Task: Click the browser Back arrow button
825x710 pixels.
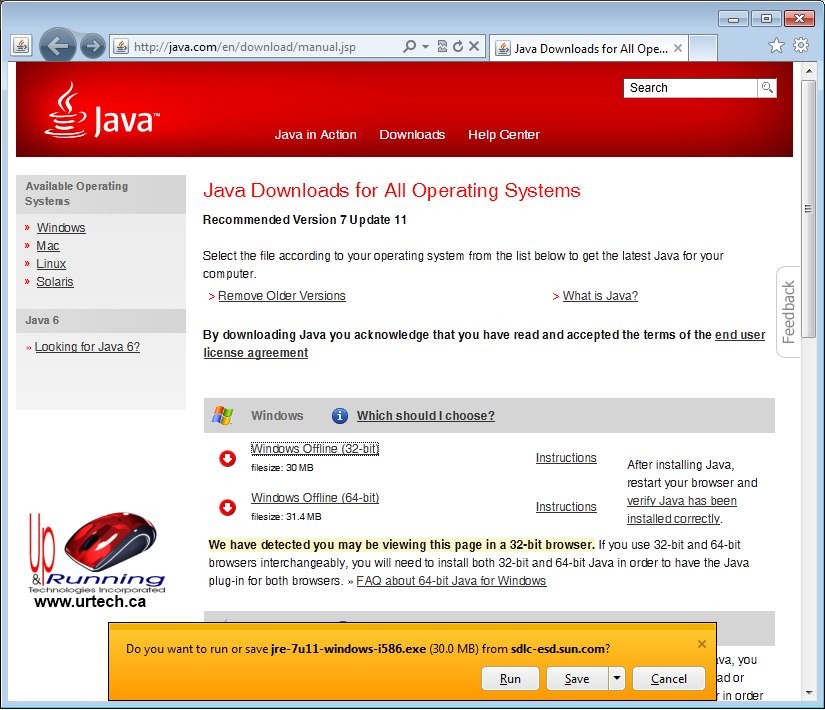Action: (x=58, y=46)
